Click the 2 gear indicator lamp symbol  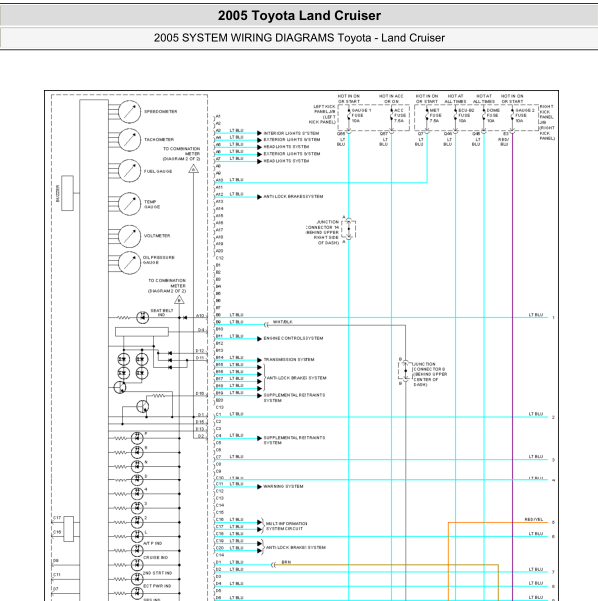(x=137, y=522)
